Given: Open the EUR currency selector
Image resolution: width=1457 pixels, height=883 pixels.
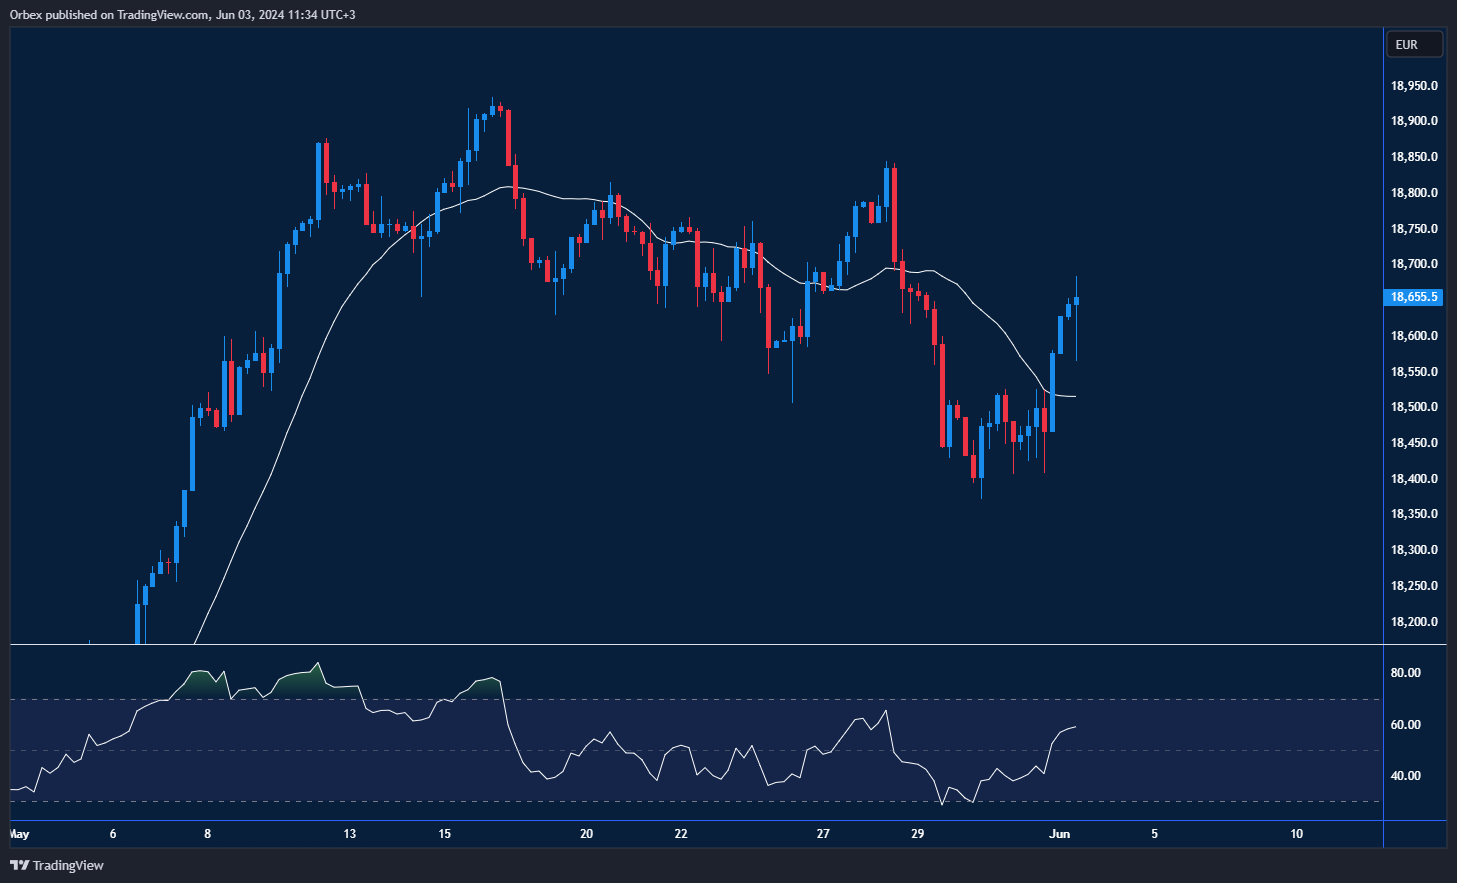Looking at the screenshot, I should (x=1414, y=44).
